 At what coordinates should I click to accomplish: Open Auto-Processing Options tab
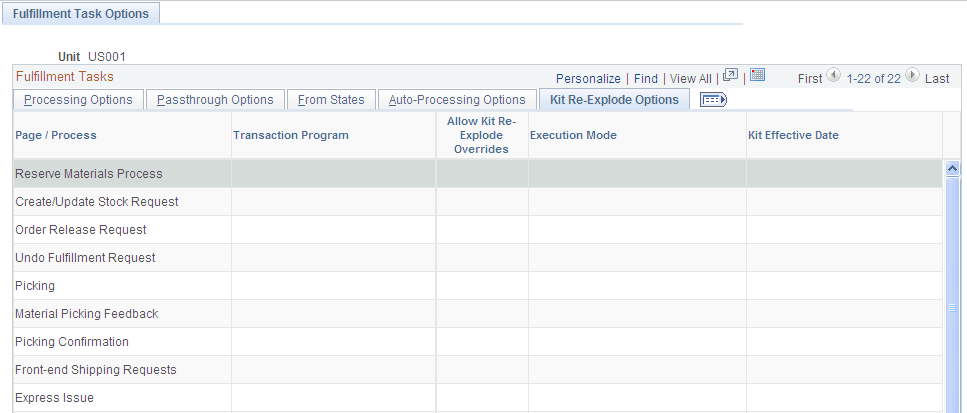coord(457,100)
